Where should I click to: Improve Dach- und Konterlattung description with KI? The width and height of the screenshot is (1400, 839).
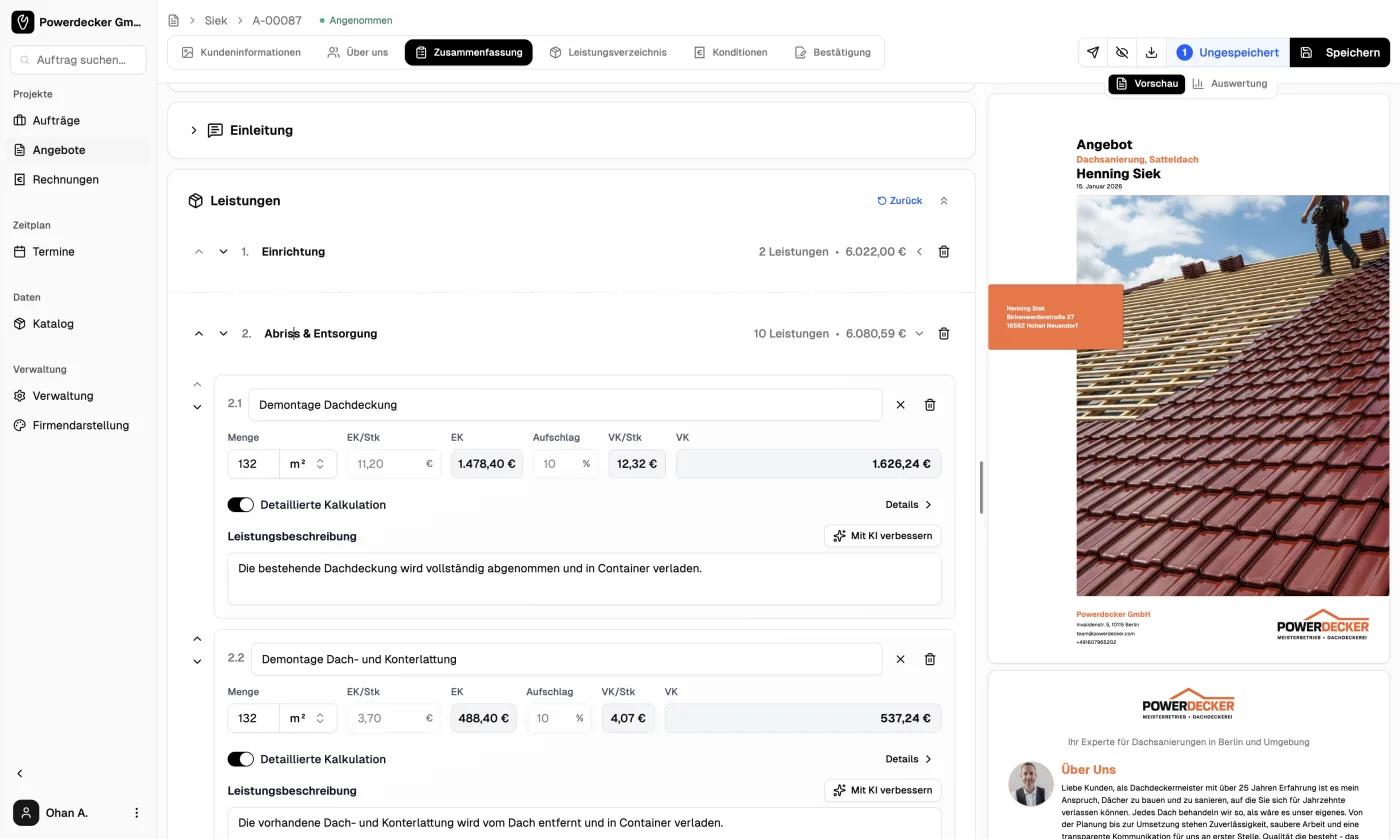click(x=883, y=790)
